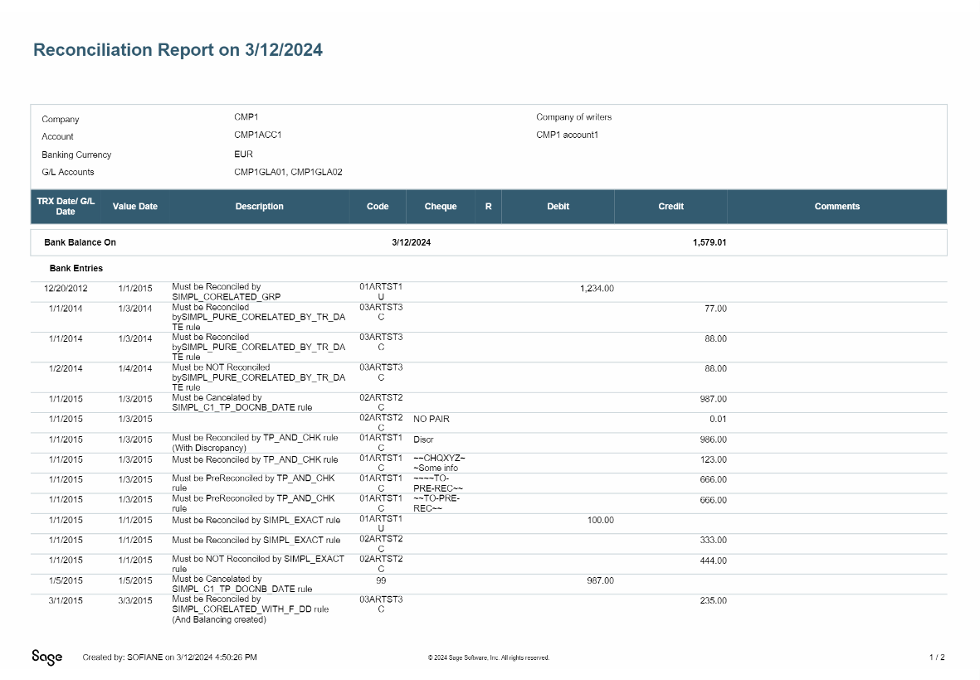980x680 pixels.
Task: Click the Comments column header
Action: [837, 206]
